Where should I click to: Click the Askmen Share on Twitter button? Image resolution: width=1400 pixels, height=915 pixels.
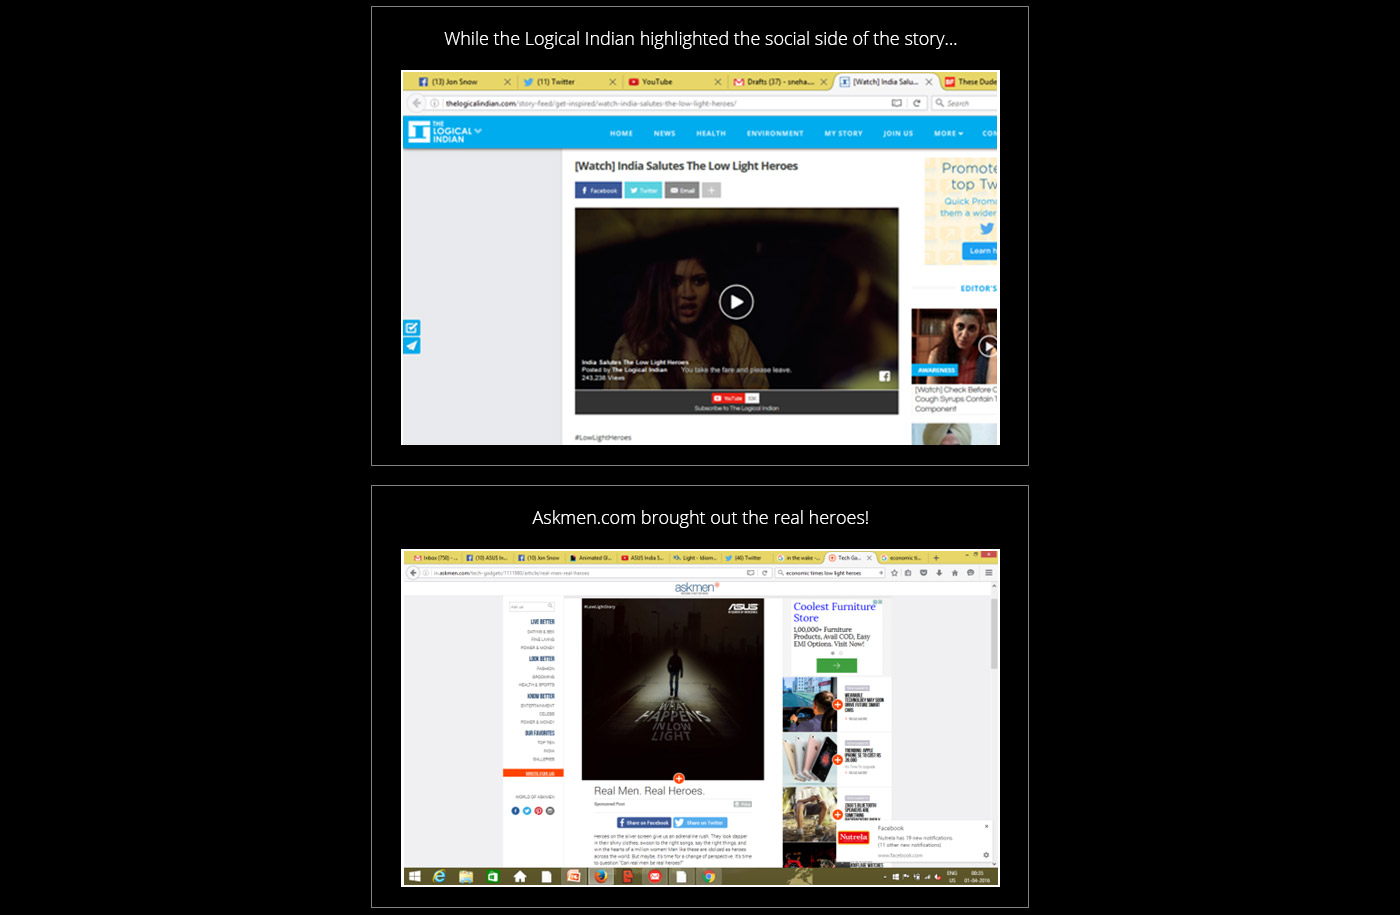coord(700,823)
